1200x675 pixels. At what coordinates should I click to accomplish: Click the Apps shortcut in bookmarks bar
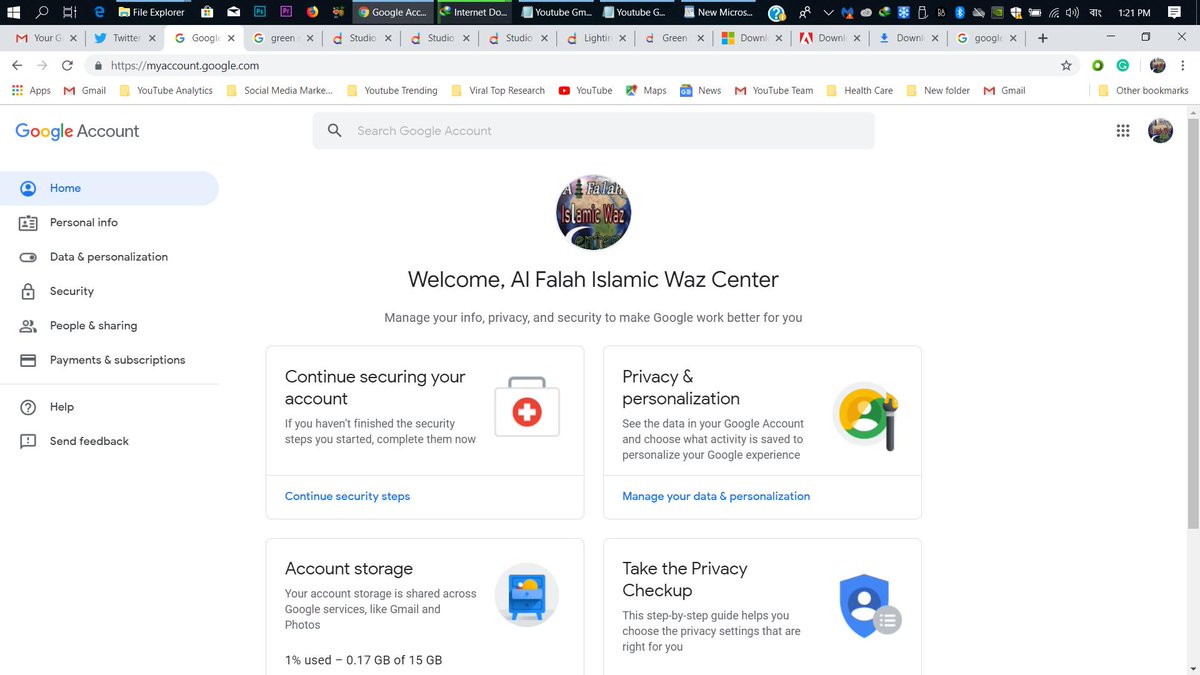pyautogui.click(x=31, y=90)
